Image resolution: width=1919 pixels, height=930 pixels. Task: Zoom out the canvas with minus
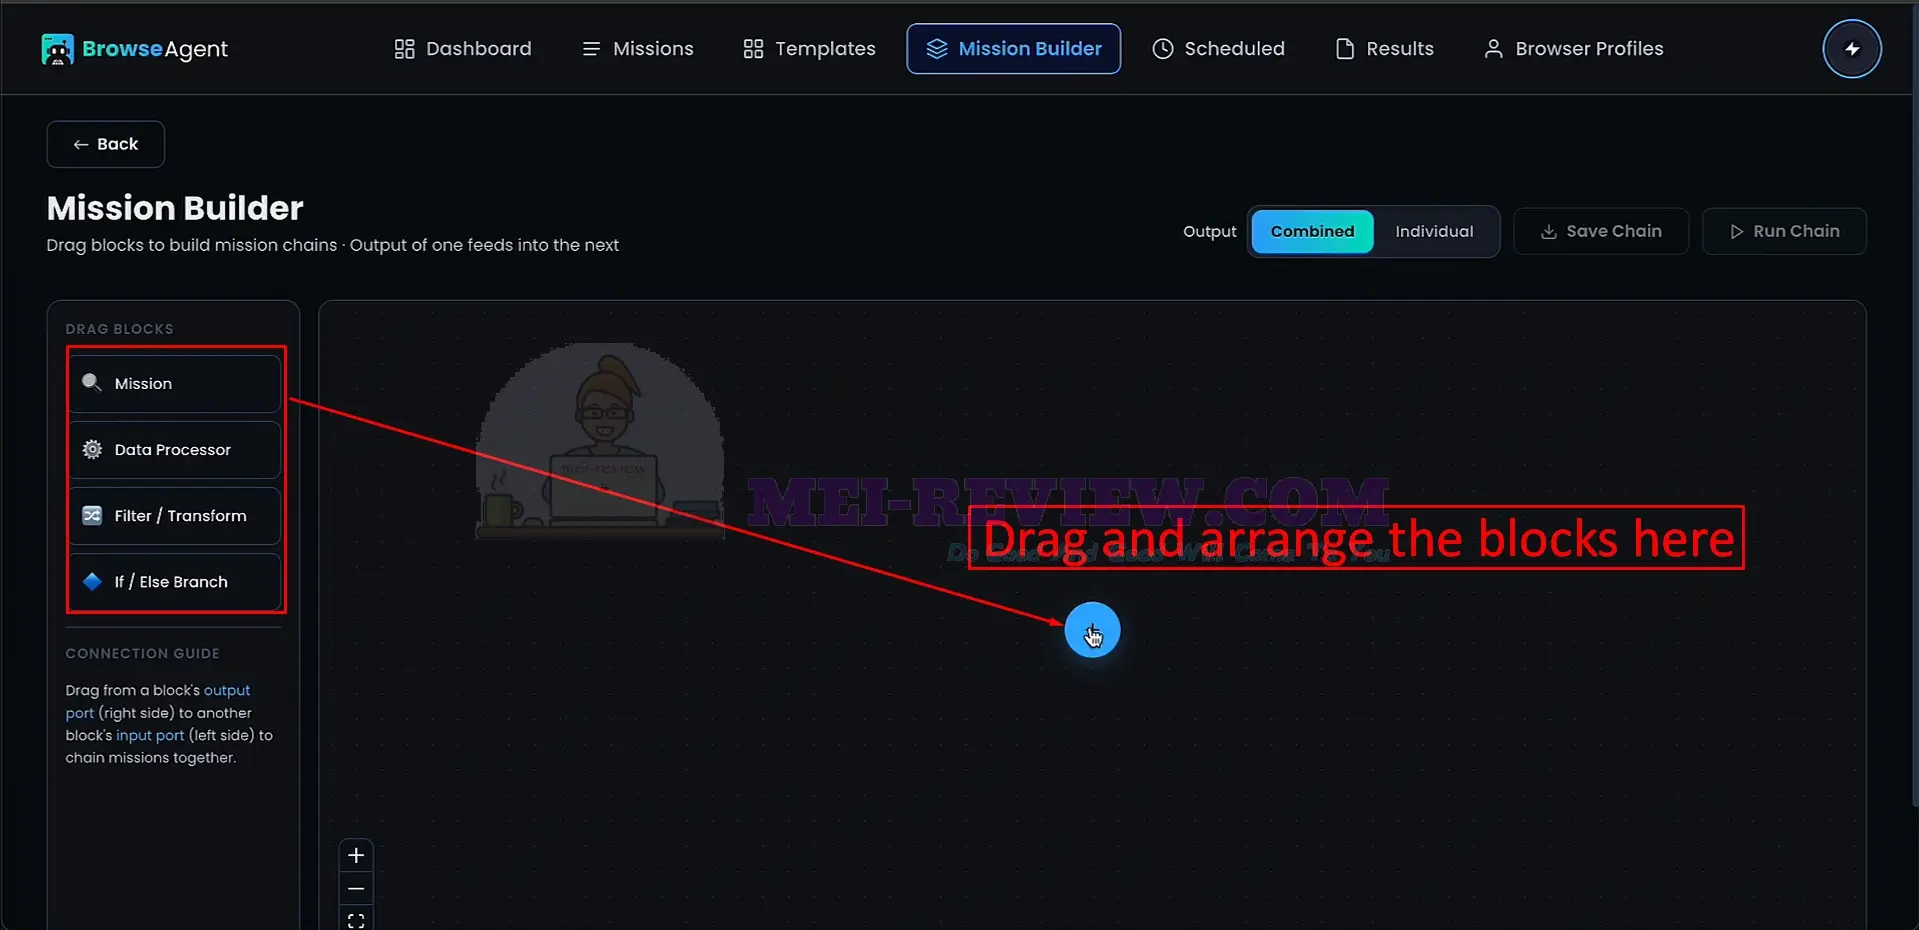tap(356, 888)
